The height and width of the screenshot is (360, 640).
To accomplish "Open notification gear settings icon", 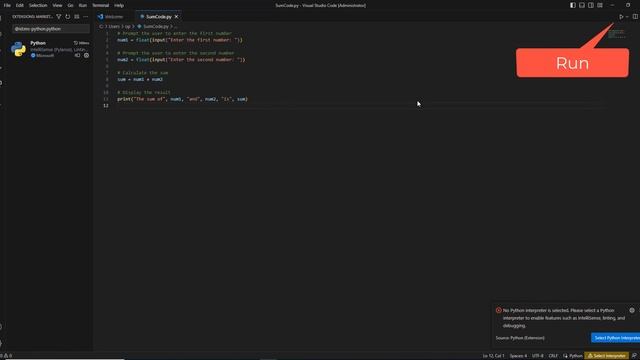I will (x=632, y=311).
